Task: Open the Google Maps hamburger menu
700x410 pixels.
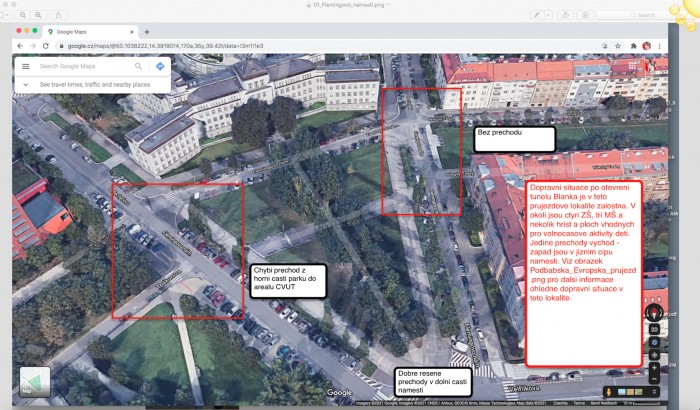Action: [26, 66]
